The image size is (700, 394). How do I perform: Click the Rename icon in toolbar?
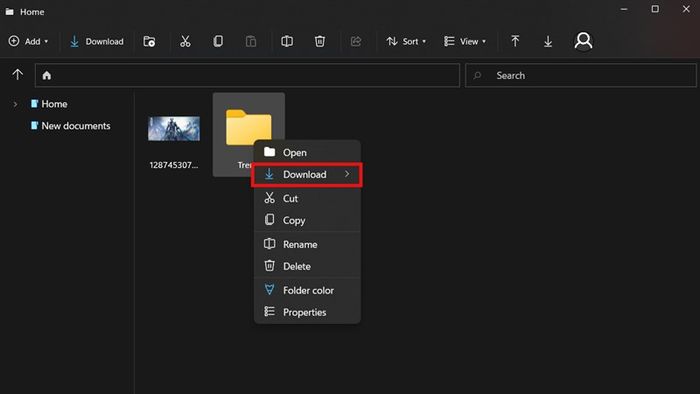coord(287,41)
